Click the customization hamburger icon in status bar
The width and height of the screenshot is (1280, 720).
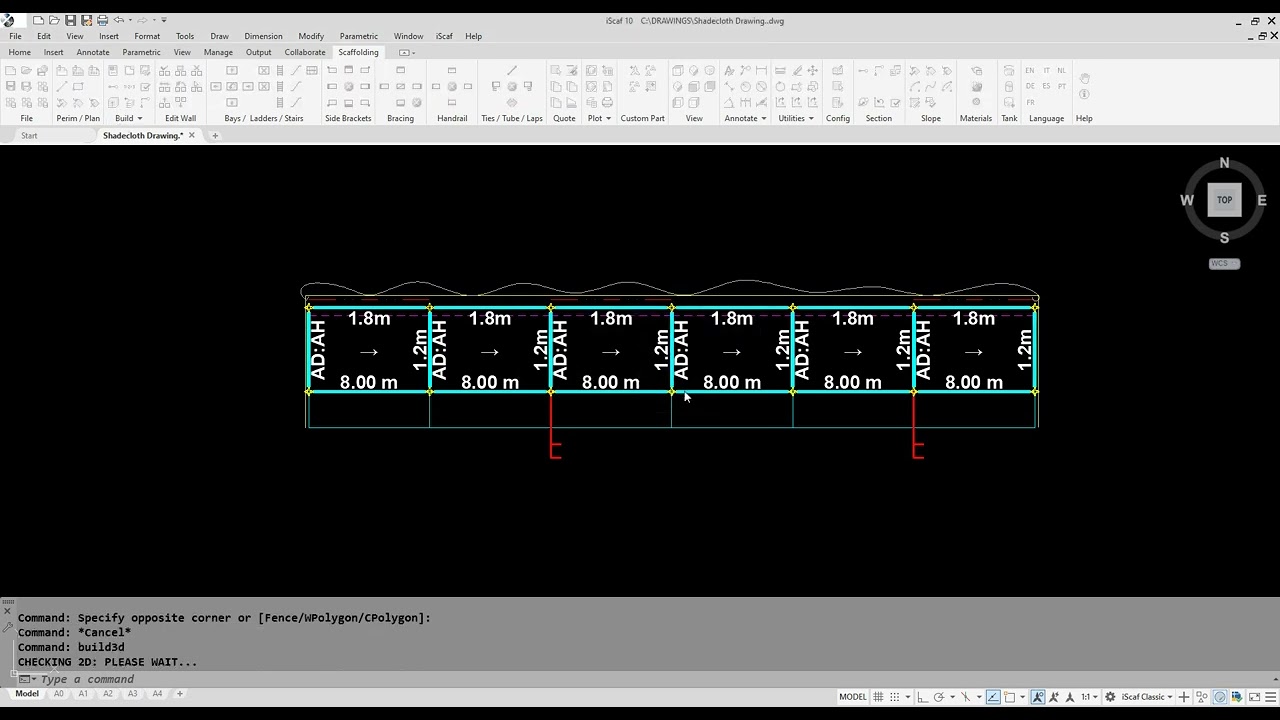(x=1270, y=697)
